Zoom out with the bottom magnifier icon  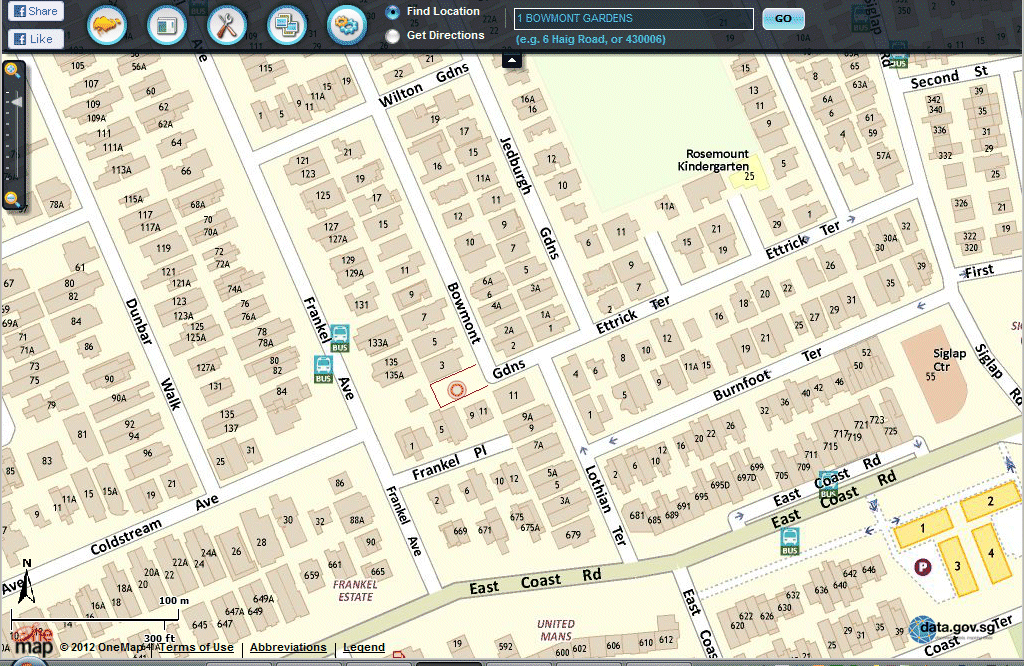(12, 199)
